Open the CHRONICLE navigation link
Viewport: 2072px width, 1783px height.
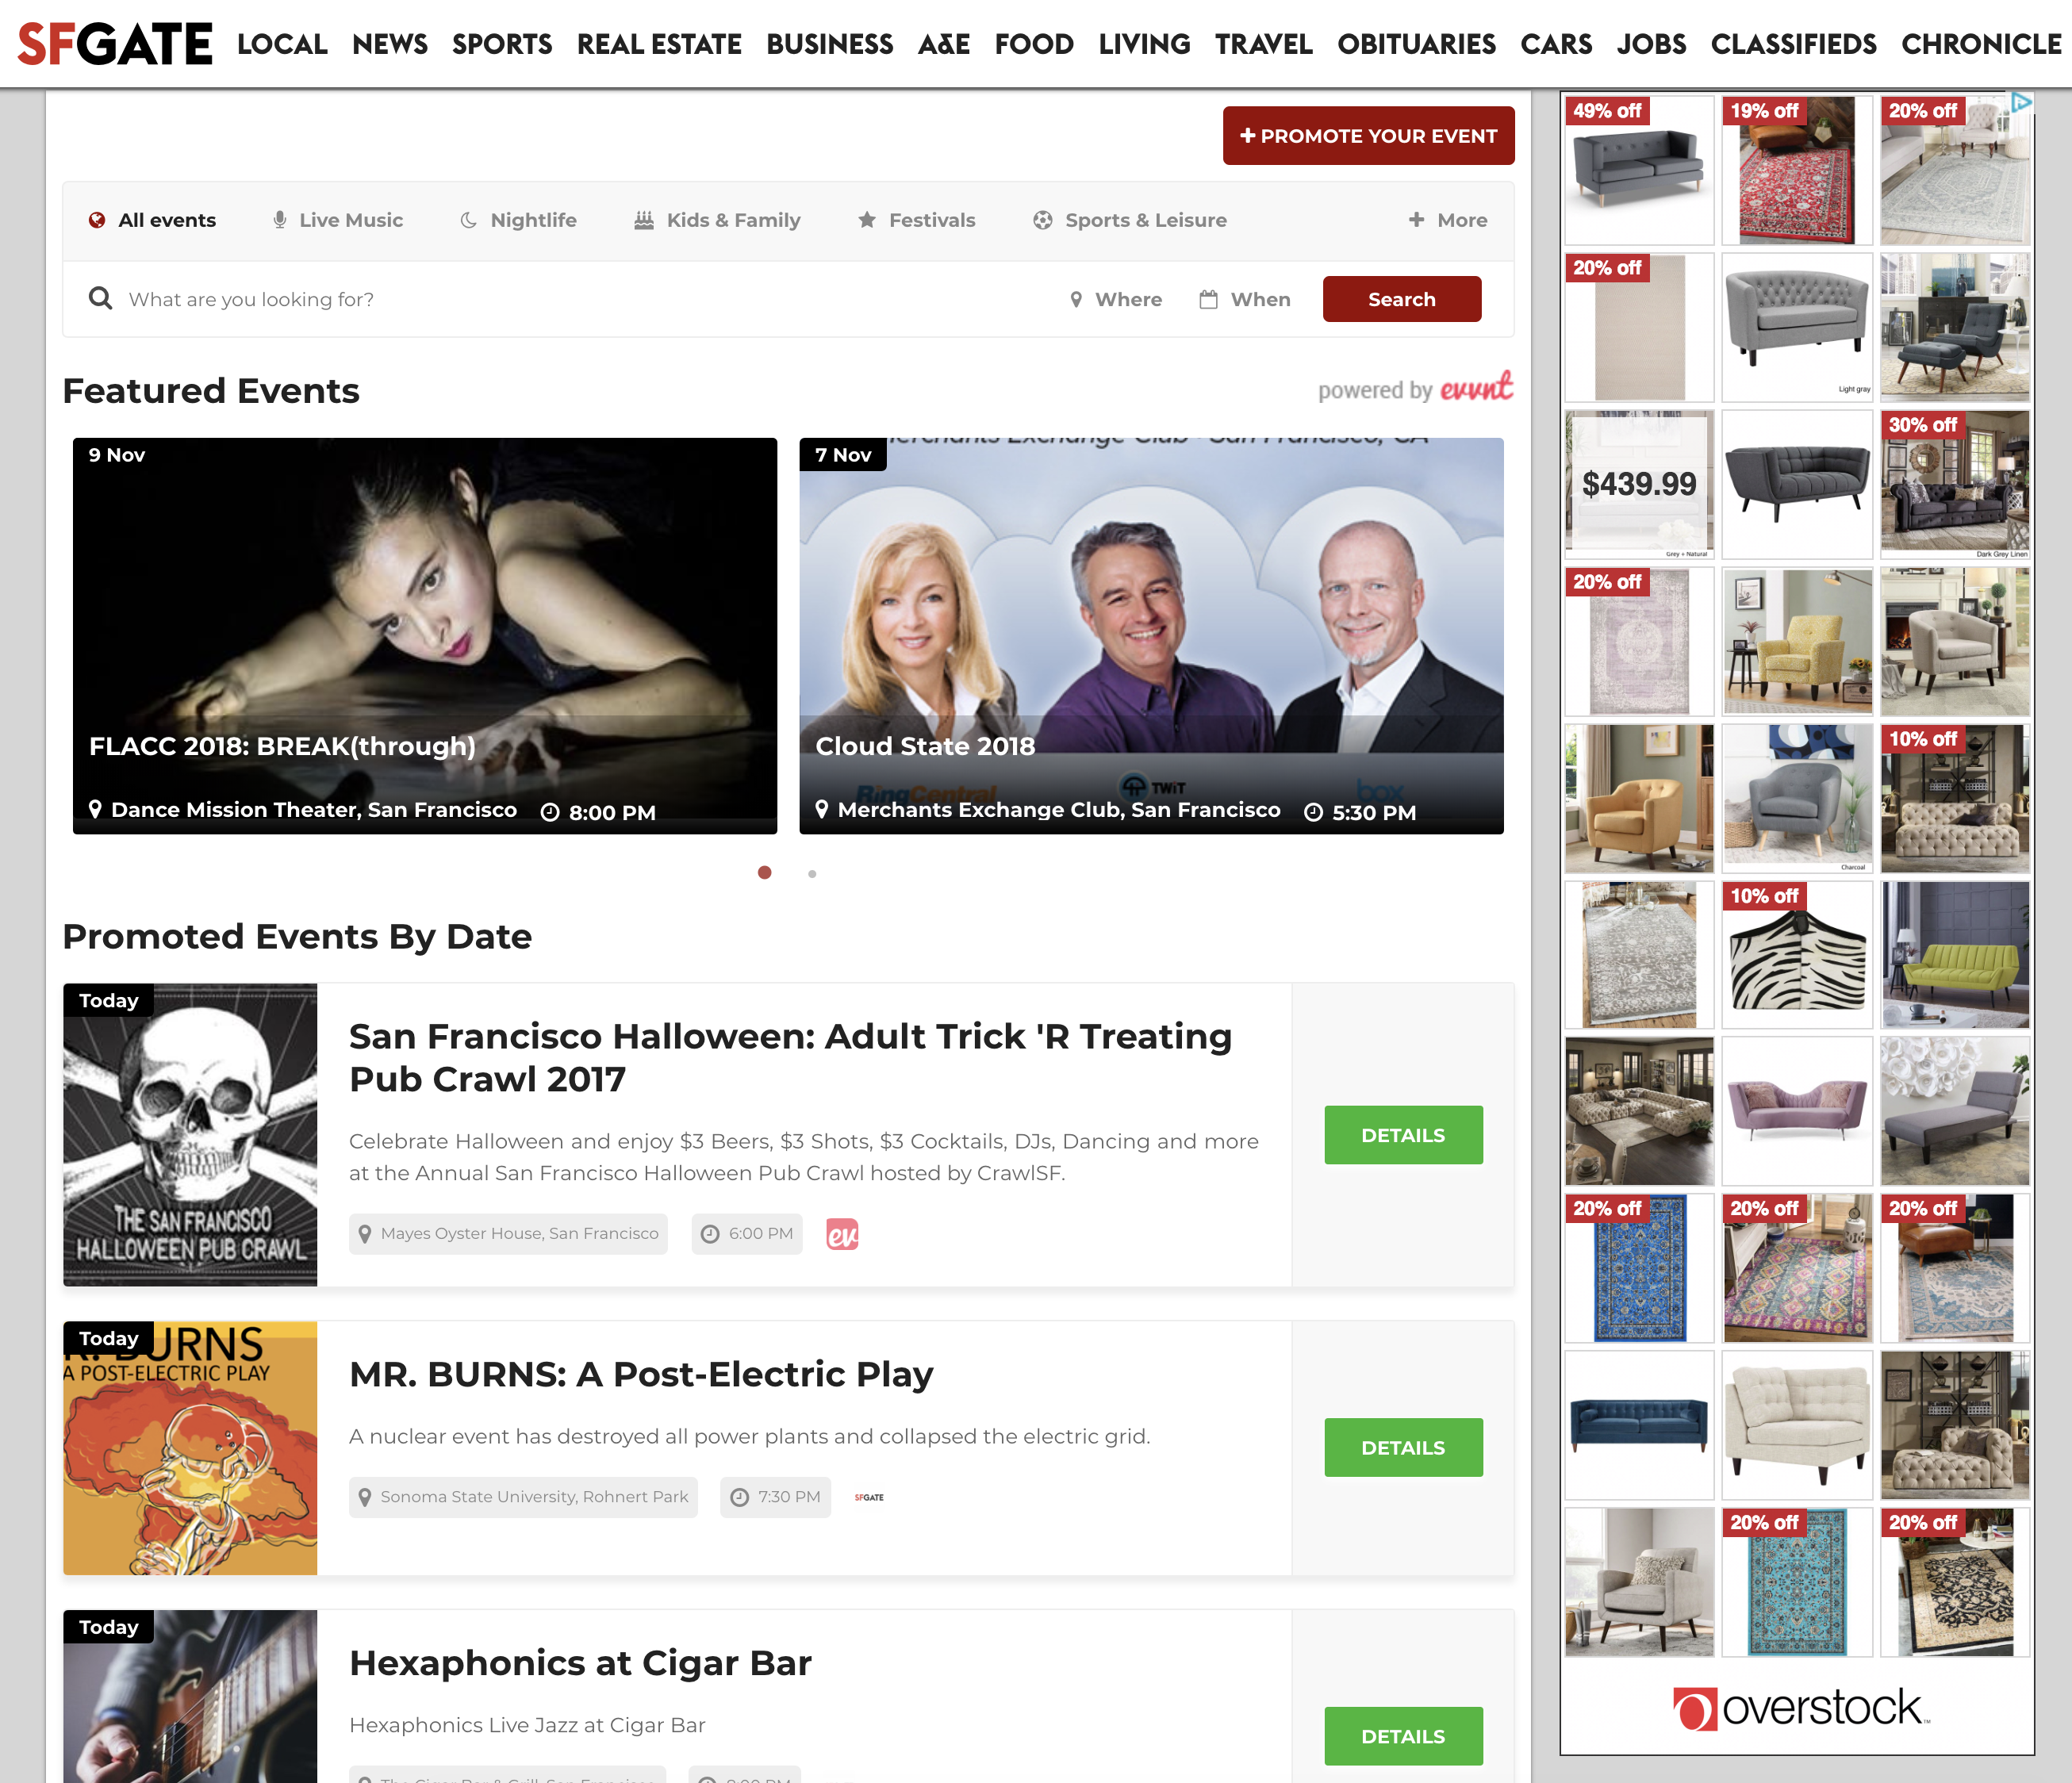pyautogui.click(x=1981, y=44)
